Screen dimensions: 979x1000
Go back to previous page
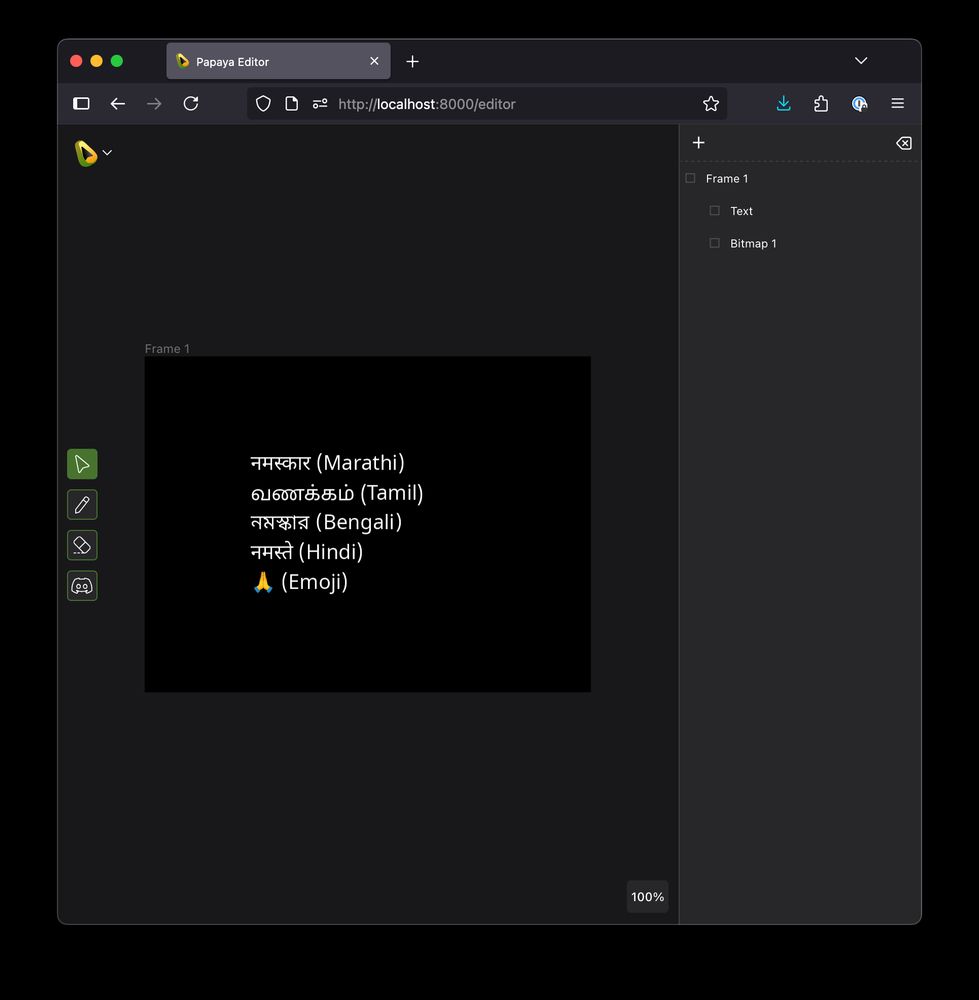coord(118,103)
